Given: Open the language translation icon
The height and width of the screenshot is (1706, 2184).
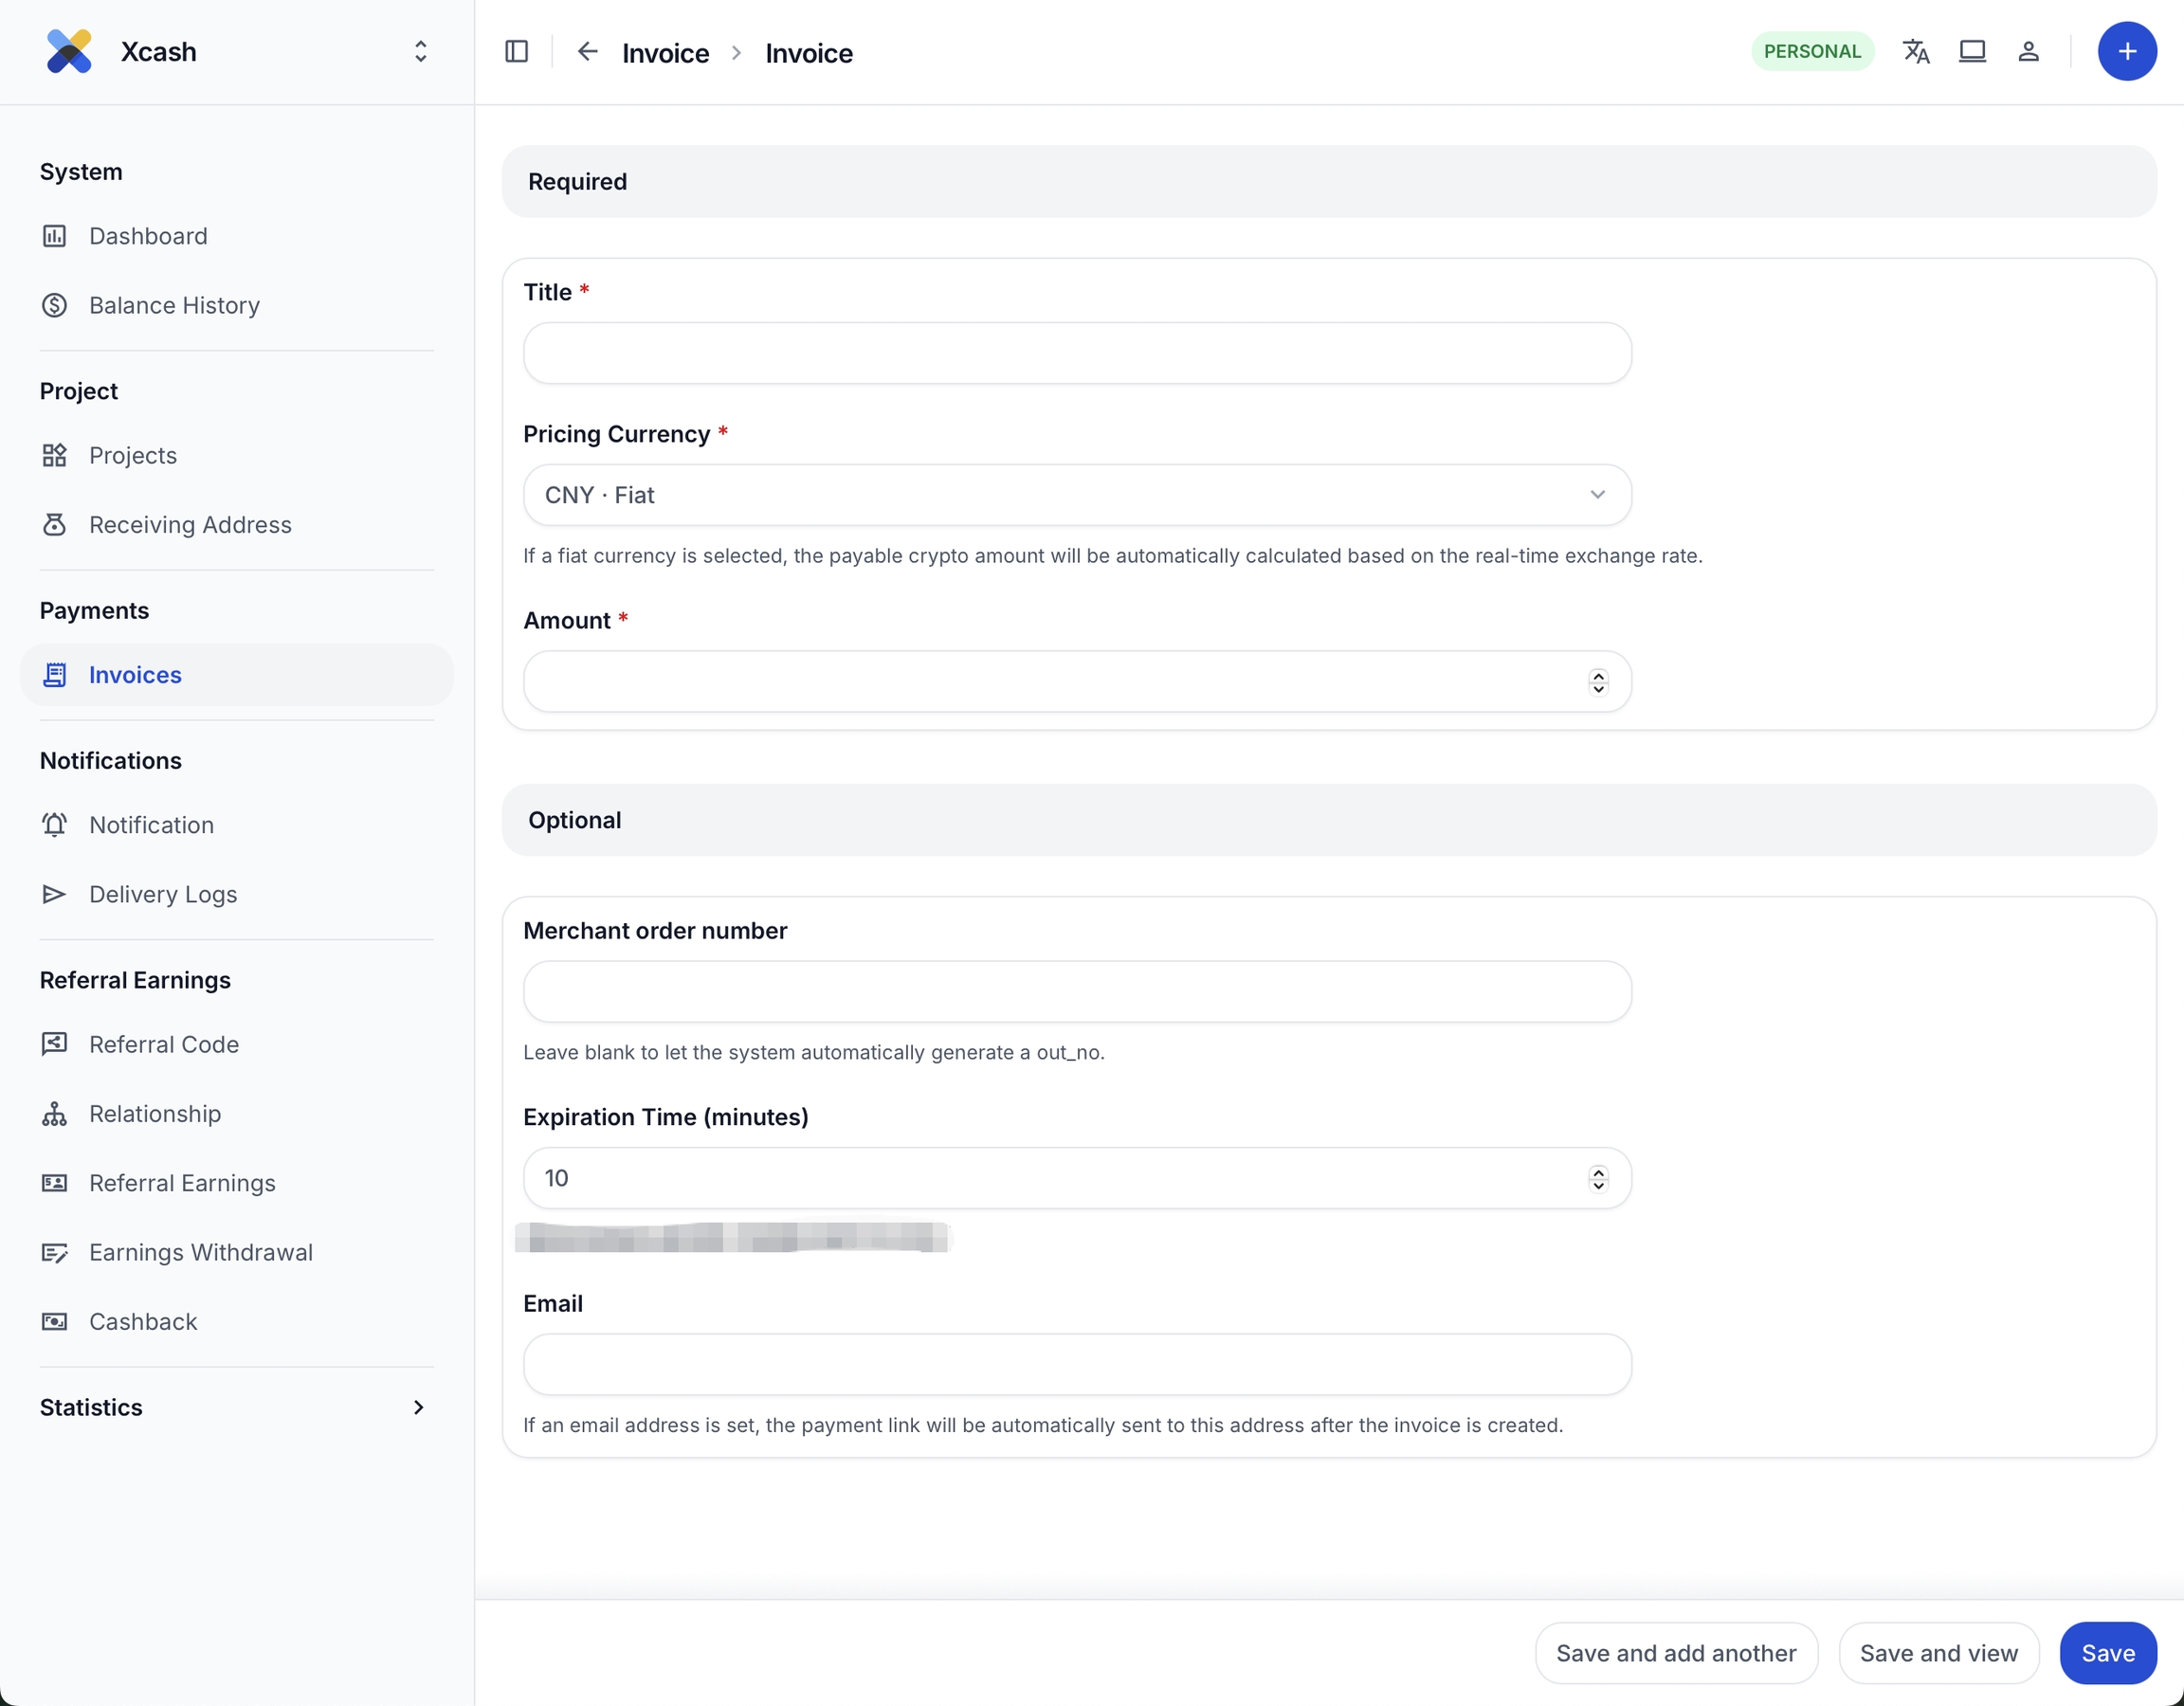Looking at the screenshot, I should tap(1915, 52).
